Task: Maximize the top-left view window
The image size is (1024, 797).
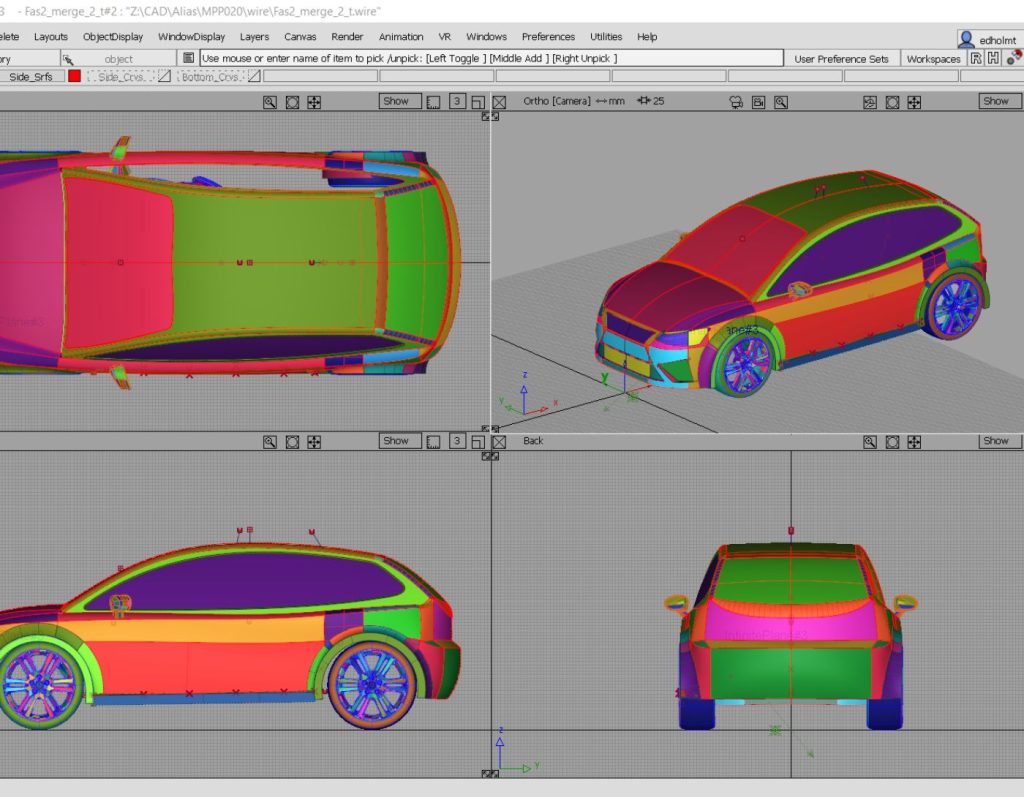Action: (478, 102)
